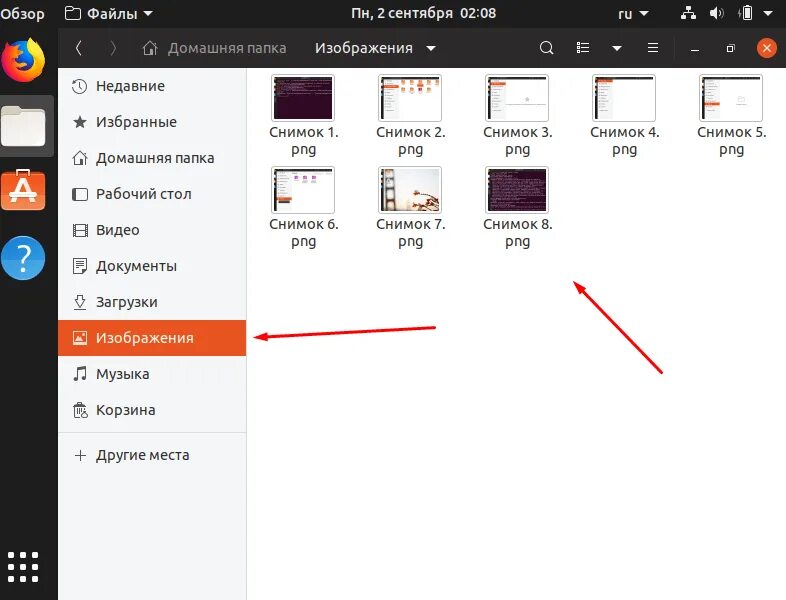
Task: Select Снимок 5.png thumbnail
Action: (731, 98)
